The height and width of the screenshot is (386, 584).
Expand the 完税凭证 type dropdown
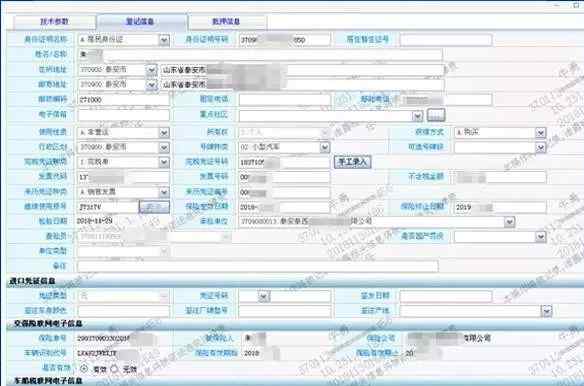click(164, 162)
